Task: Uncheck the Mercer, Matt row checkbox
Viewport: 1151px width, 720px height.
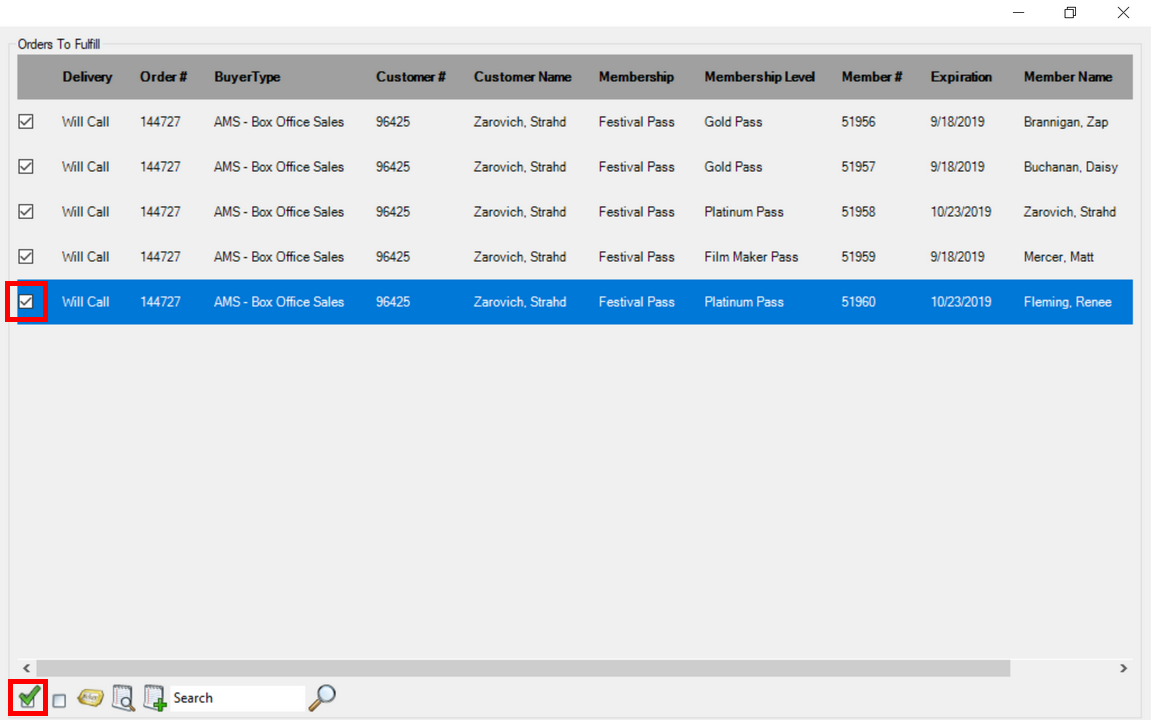Action: click(26, 256)
